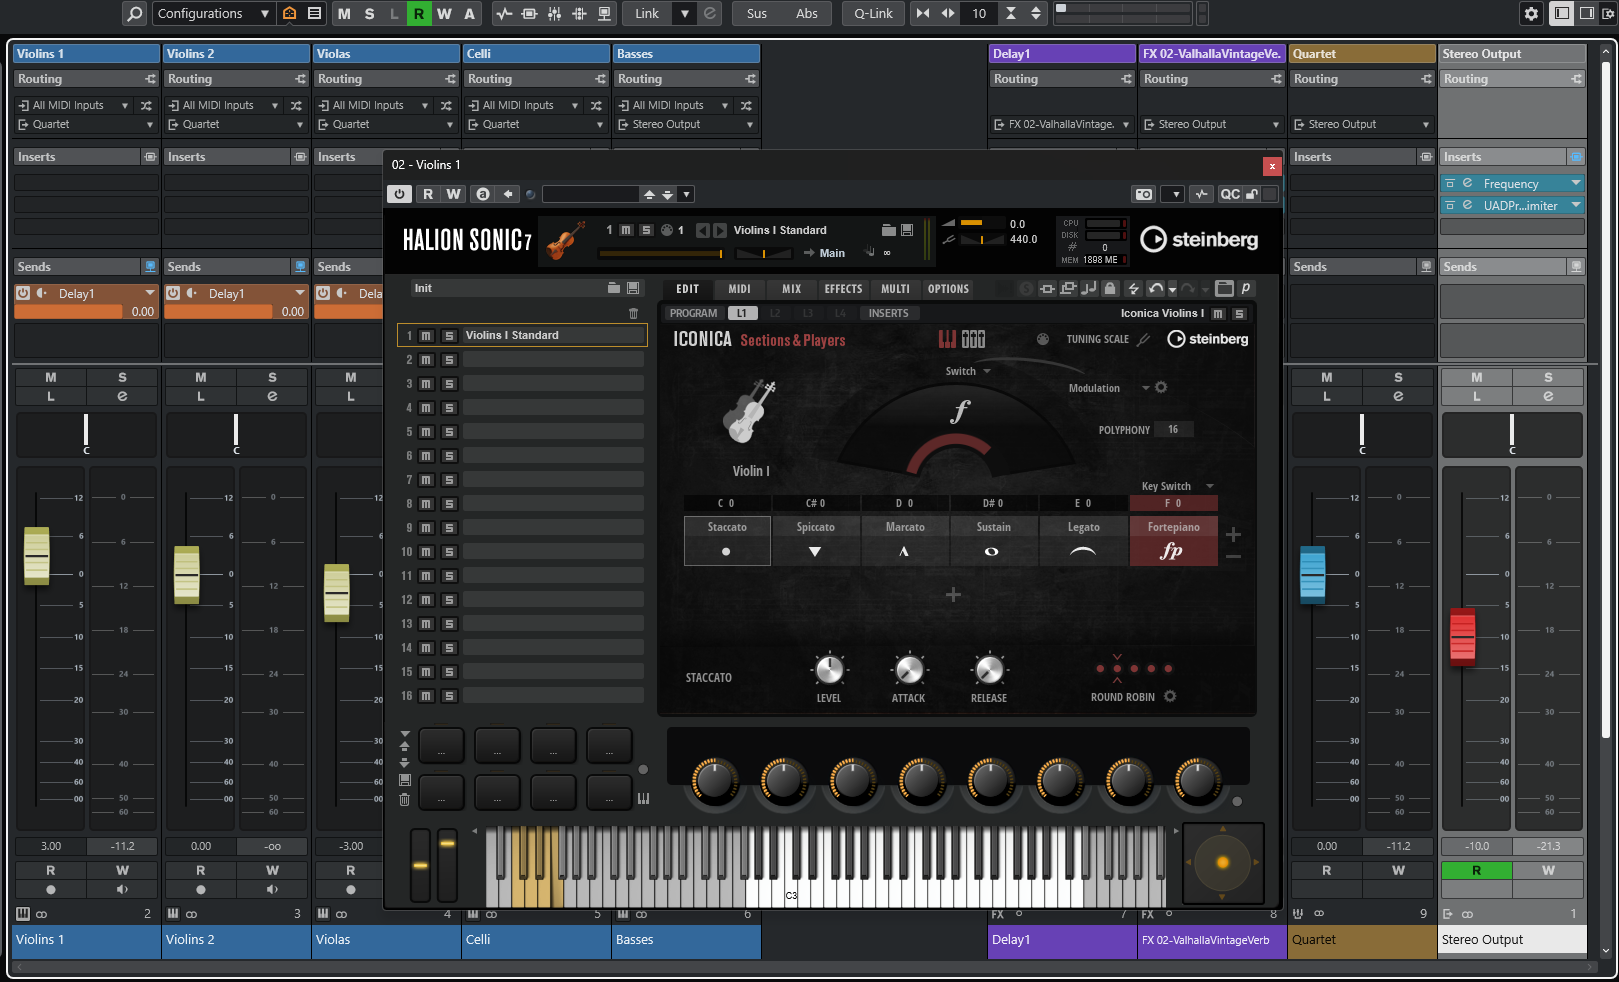The image size is (1619, 982).
Task: Open round robin settings gear
Action: (1170, 696)
